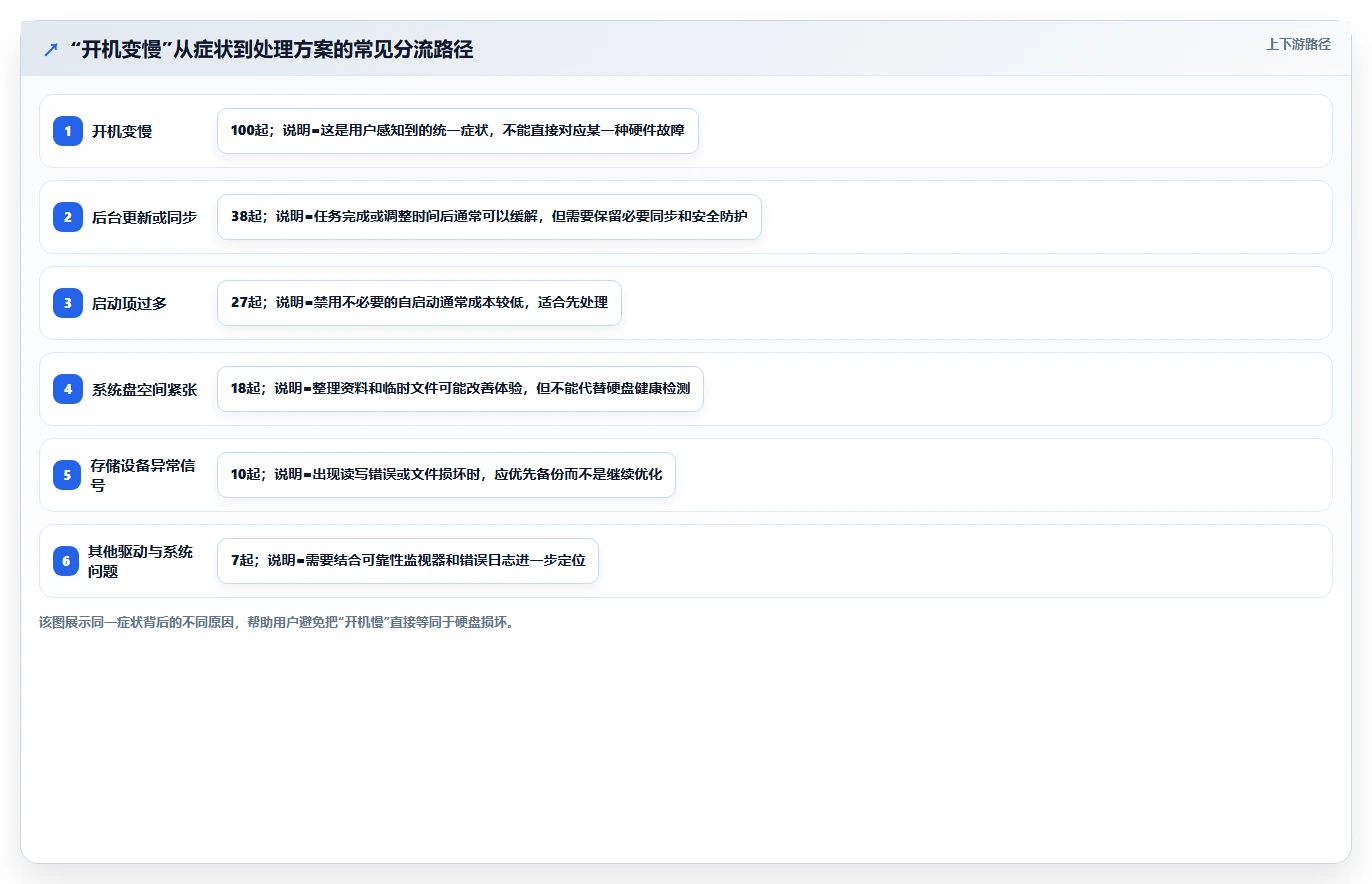
Task: Open the 7起 description box
Action: click(x=407, y=561)
